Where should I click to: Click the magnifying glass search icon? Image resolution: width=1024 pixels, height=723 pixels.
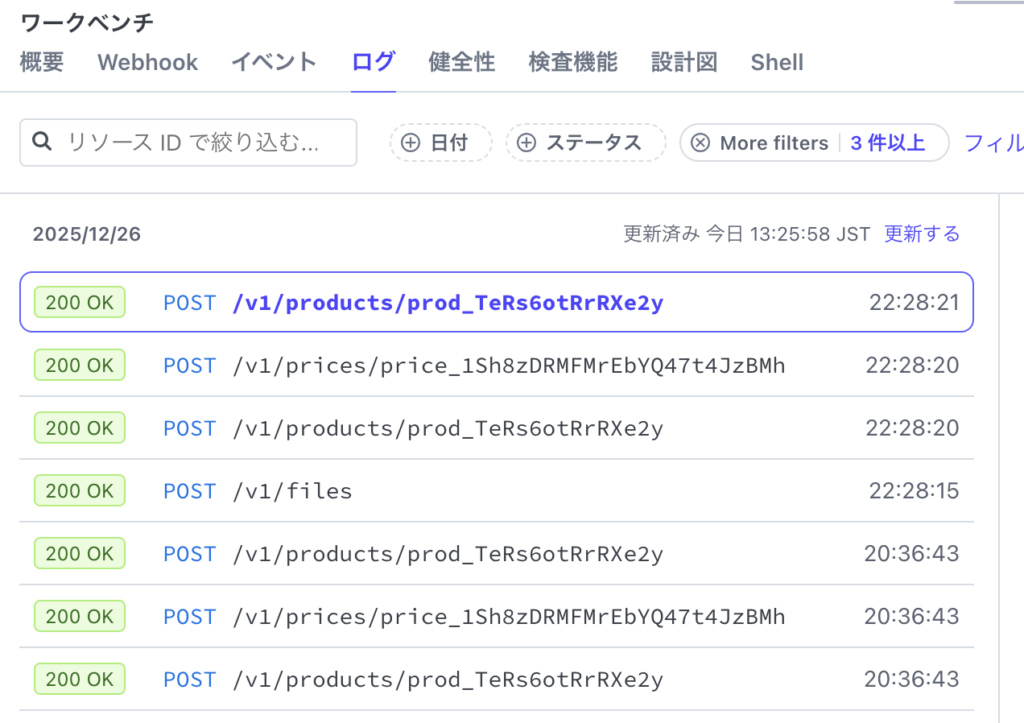[x=41, y=142]
